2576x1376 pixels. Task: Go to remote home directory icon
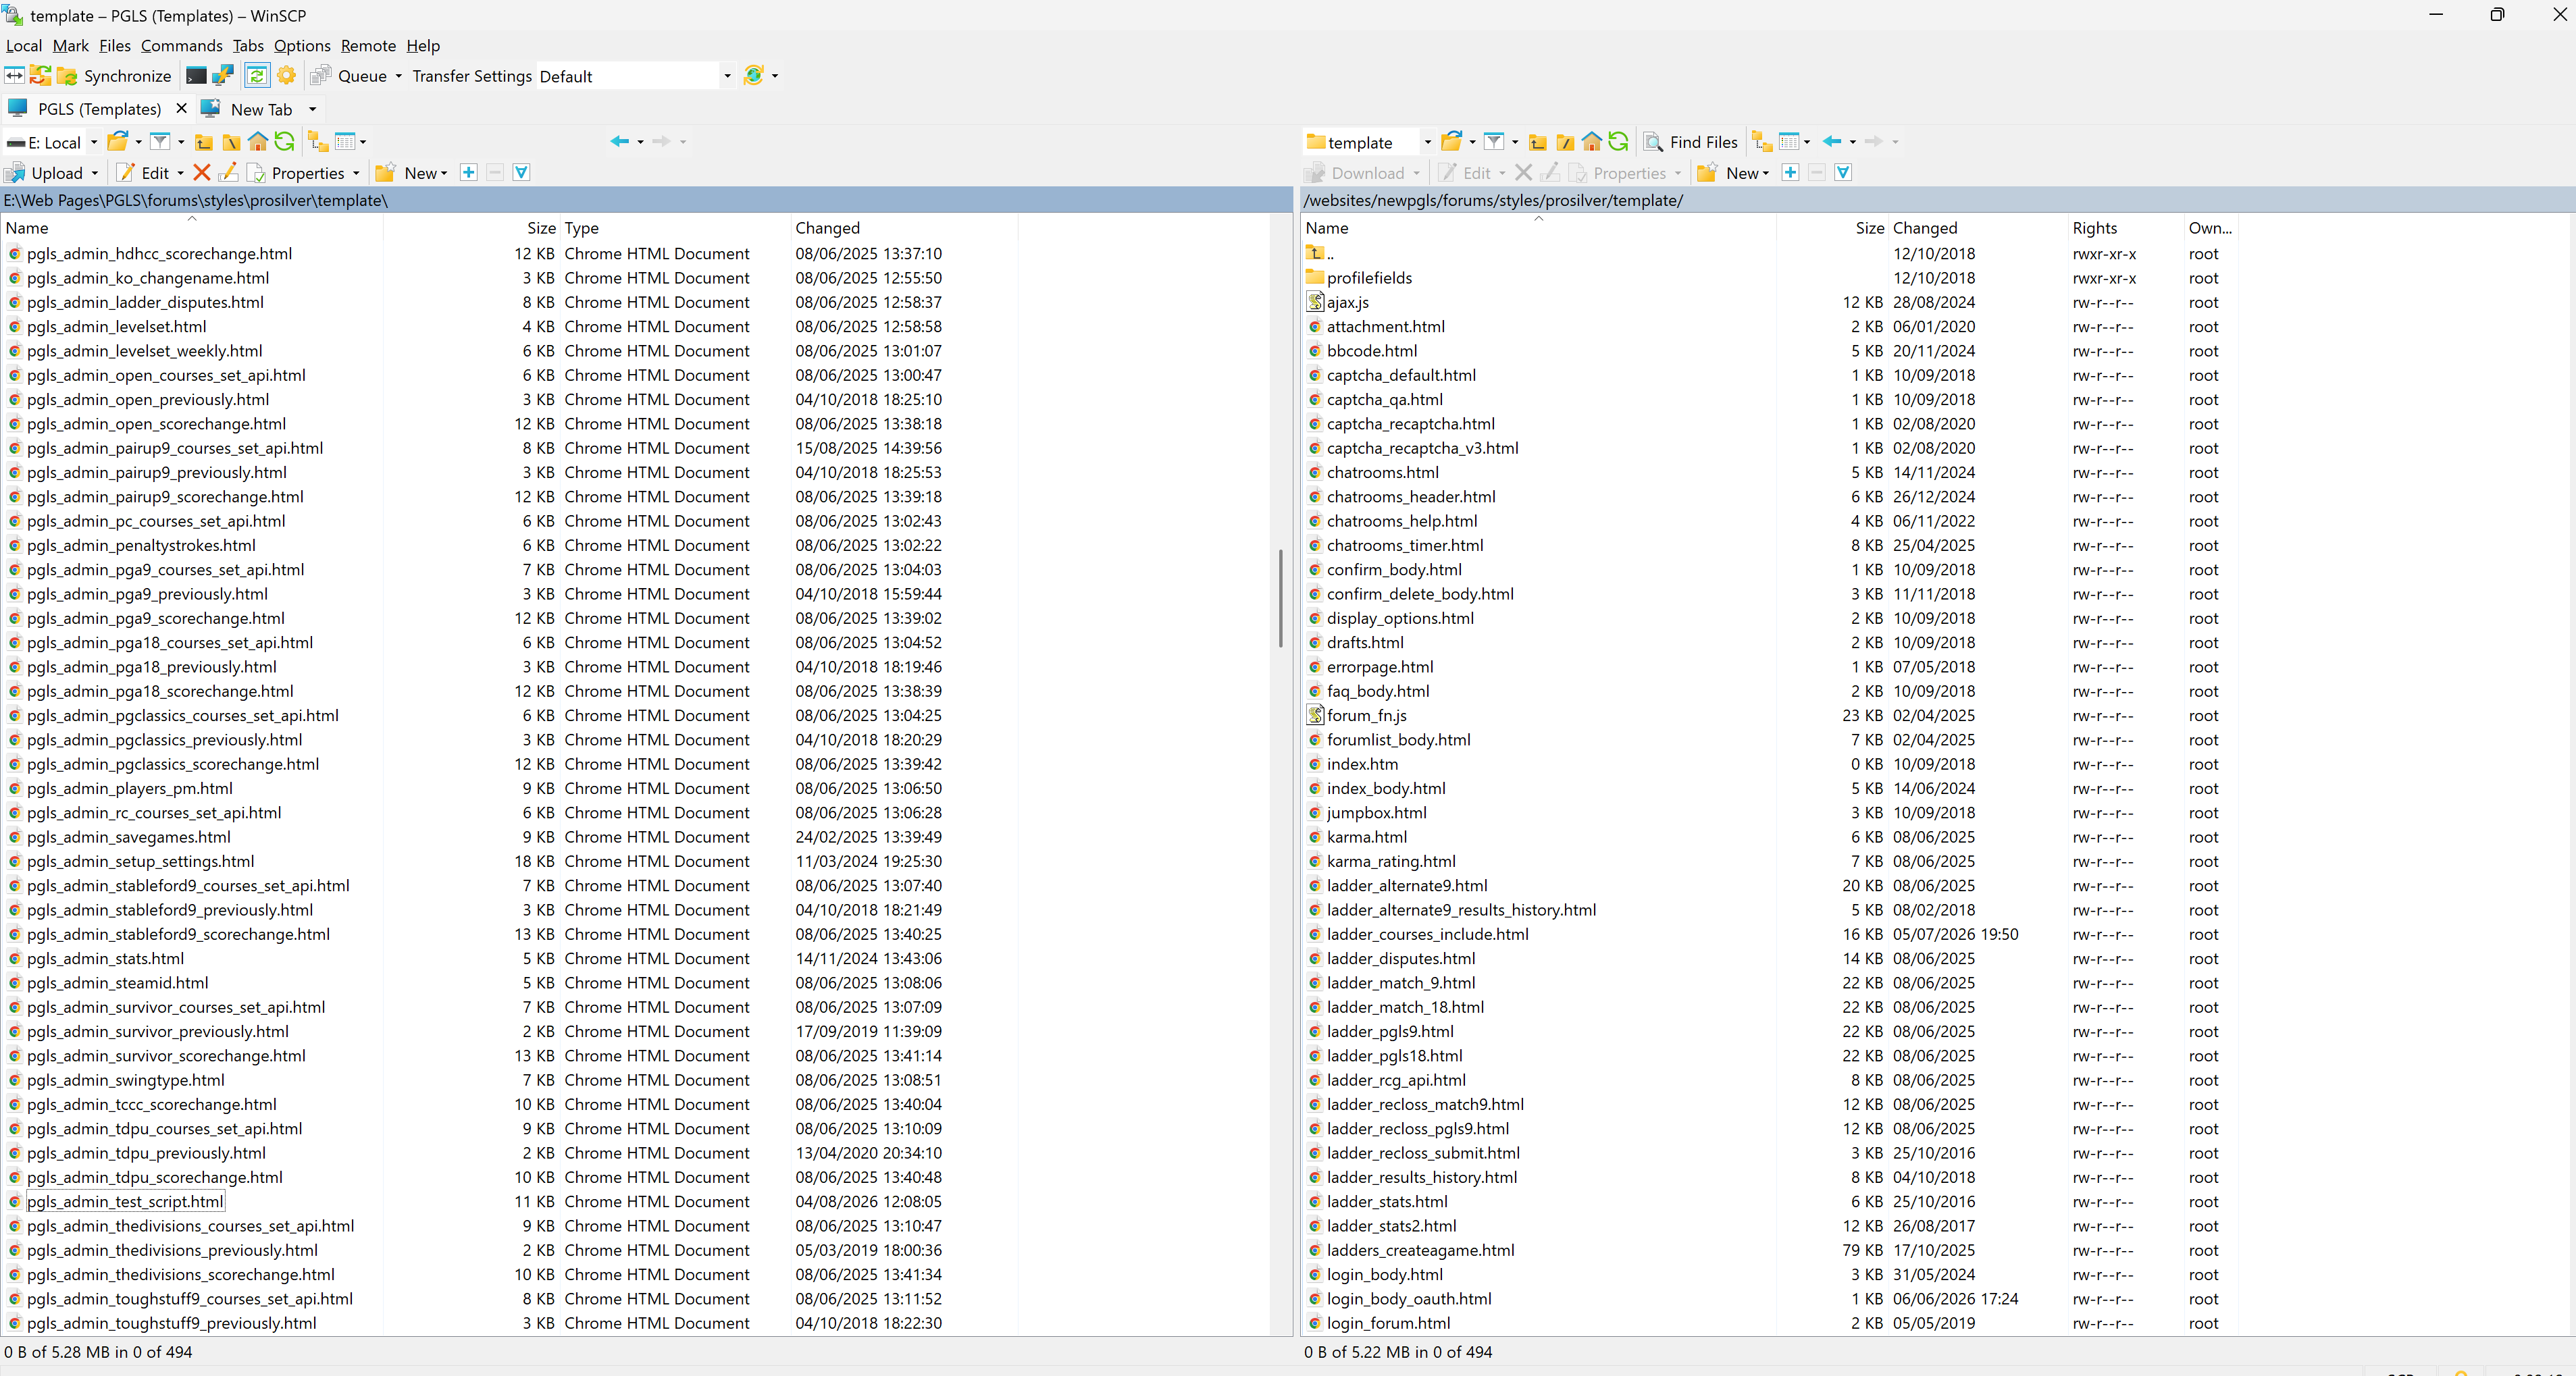tap(1592, 141)
